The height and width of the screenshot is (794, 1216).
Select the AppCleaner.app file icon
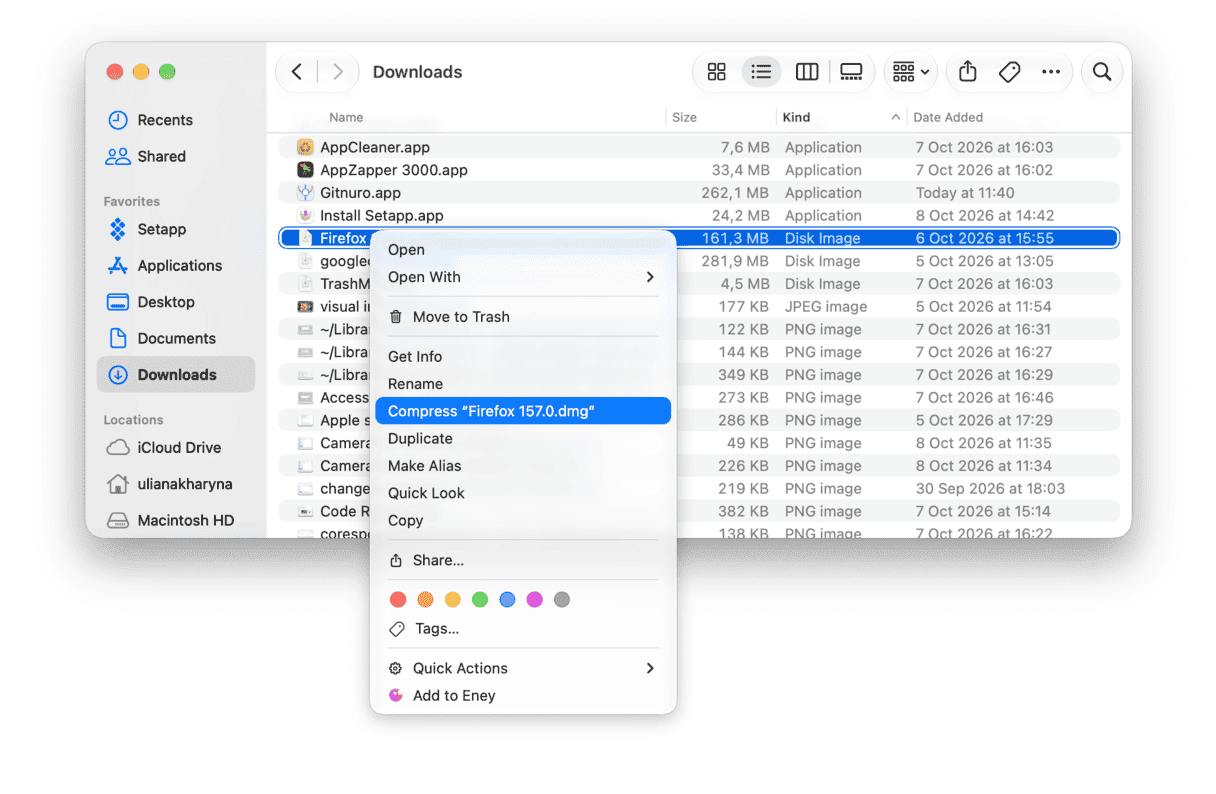(305, 147)
